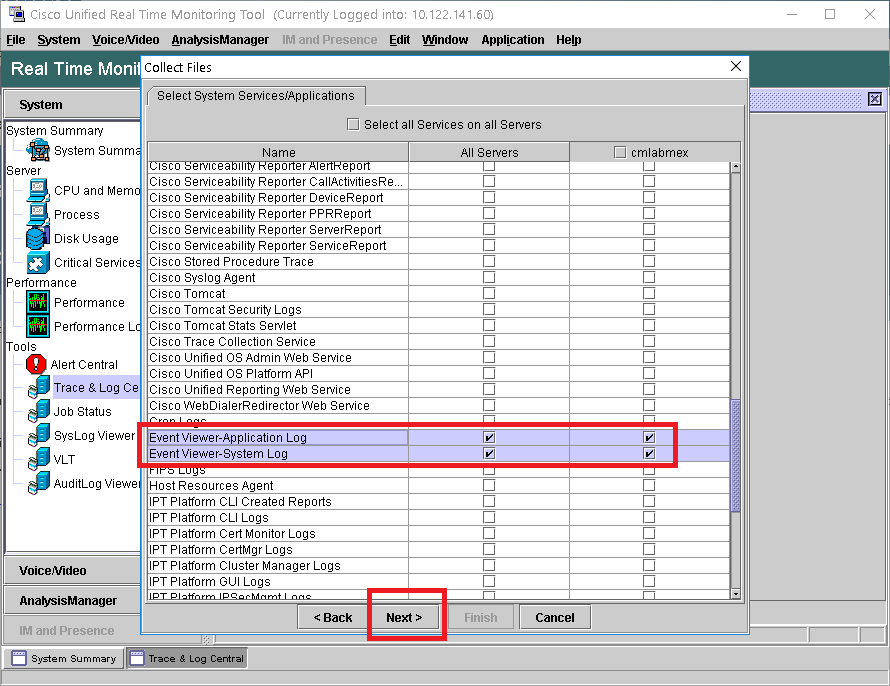Open the Application menu

[x=513, y=40]
